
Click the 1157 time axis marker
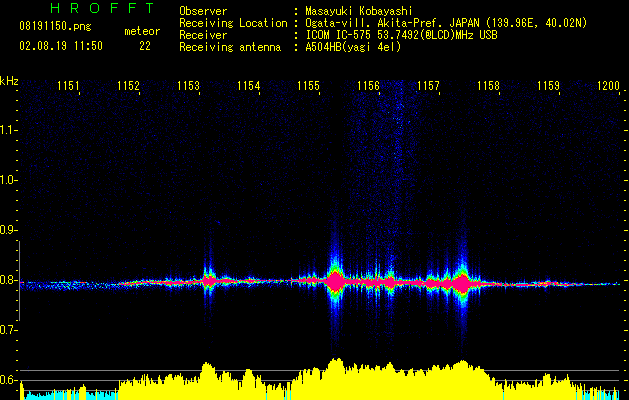click(428, 85)
